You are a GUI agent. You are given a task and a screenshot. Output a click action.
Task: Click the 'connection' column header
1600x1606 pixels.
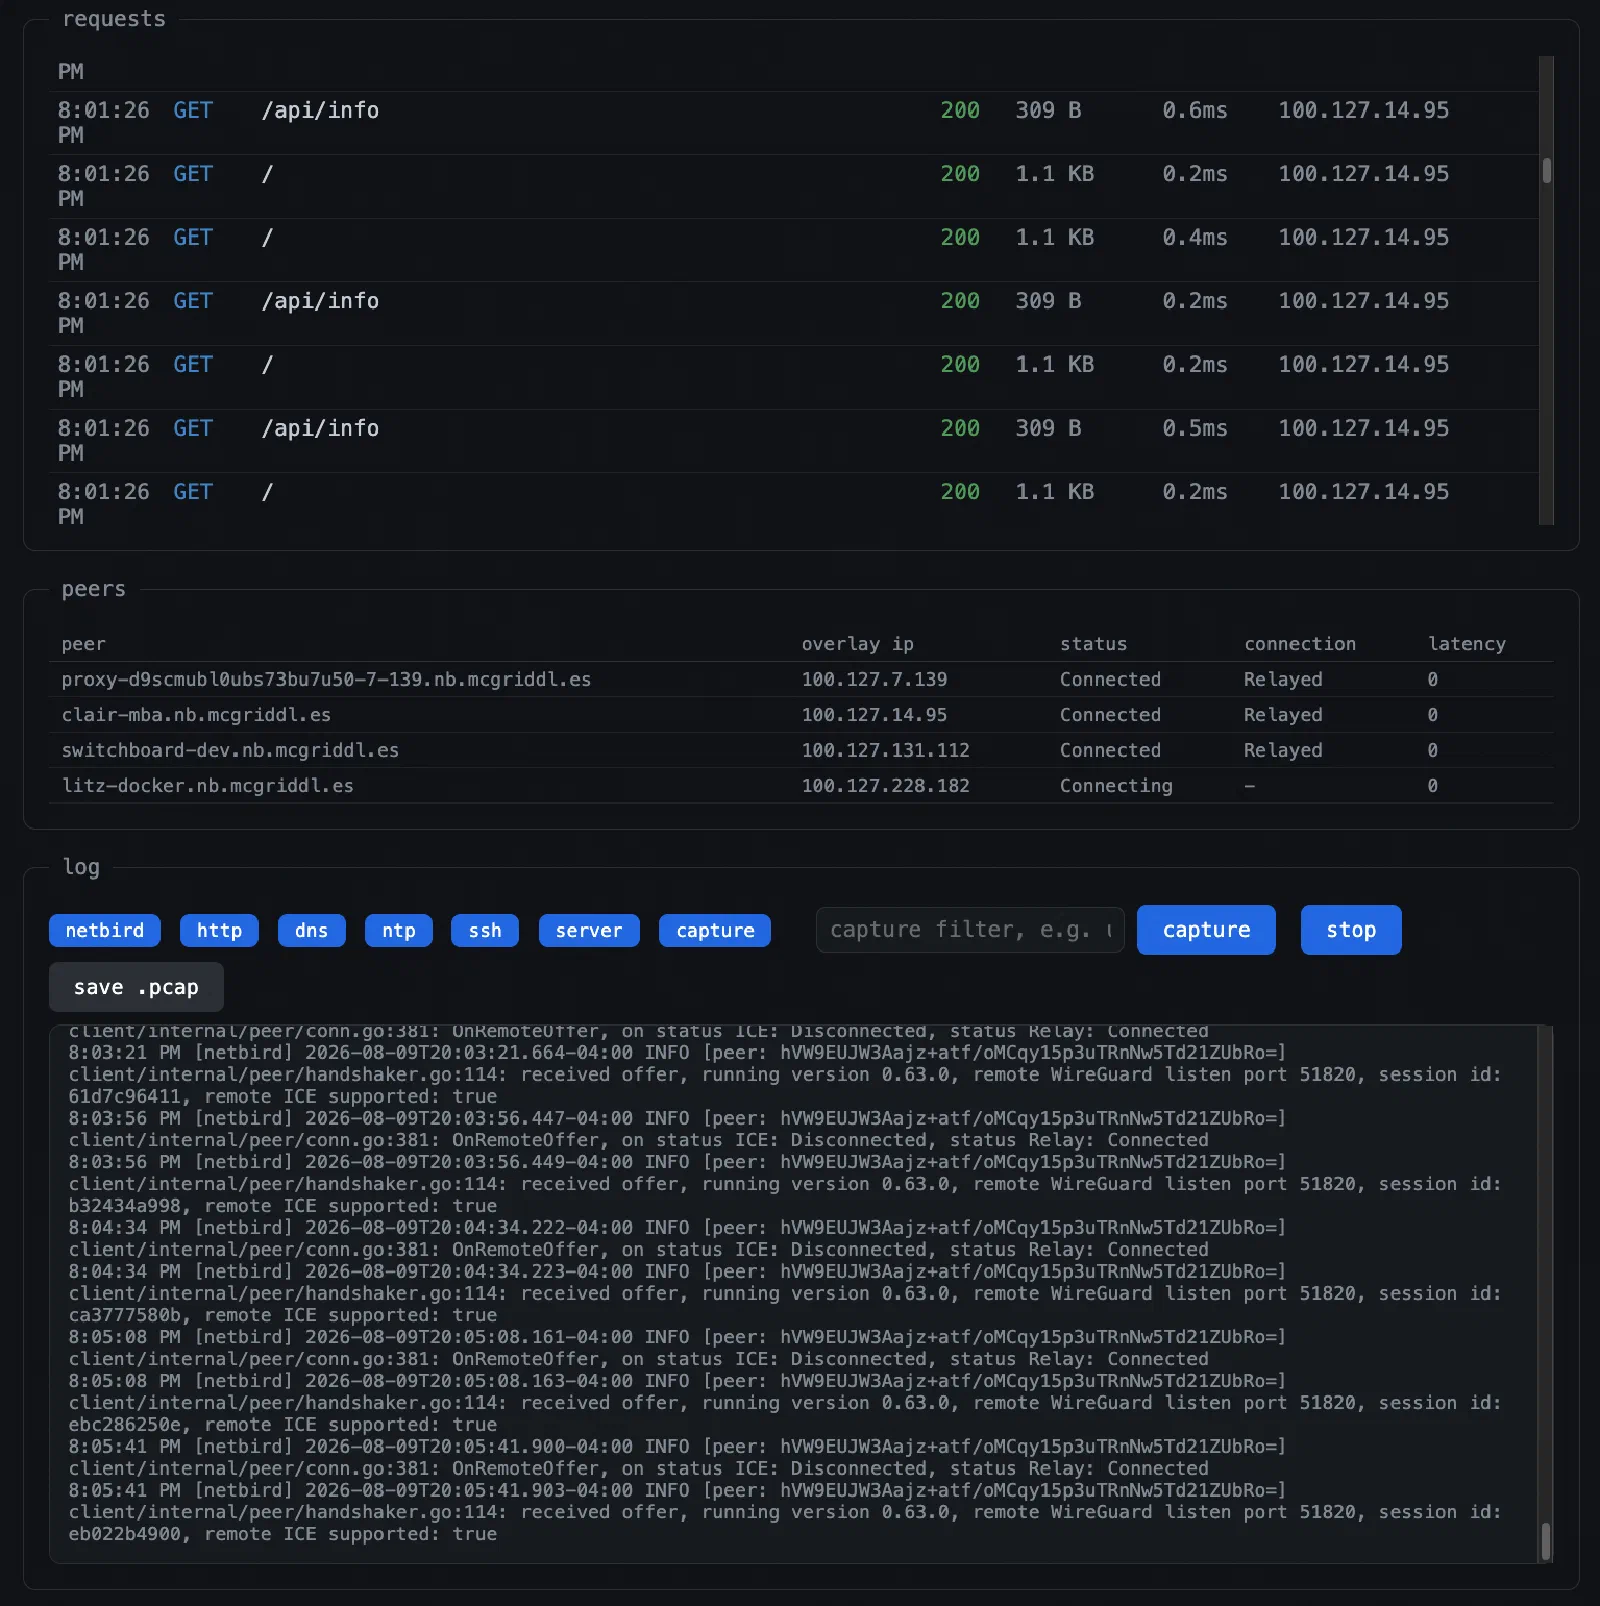pyautogui.click(x=1300, y=644)
